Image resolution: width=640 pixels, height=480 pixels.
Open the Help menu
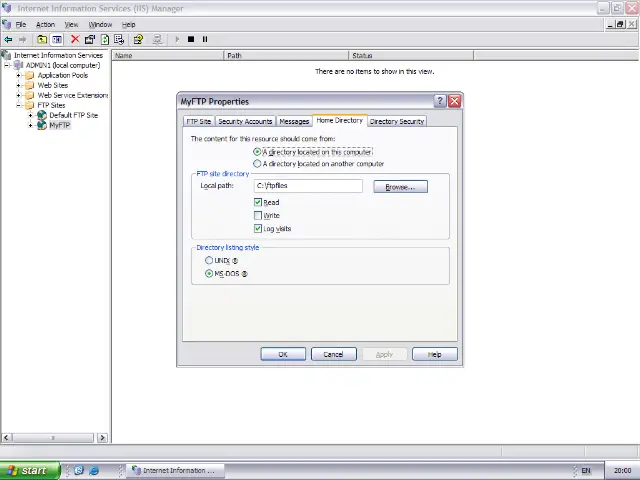(129, 24)
